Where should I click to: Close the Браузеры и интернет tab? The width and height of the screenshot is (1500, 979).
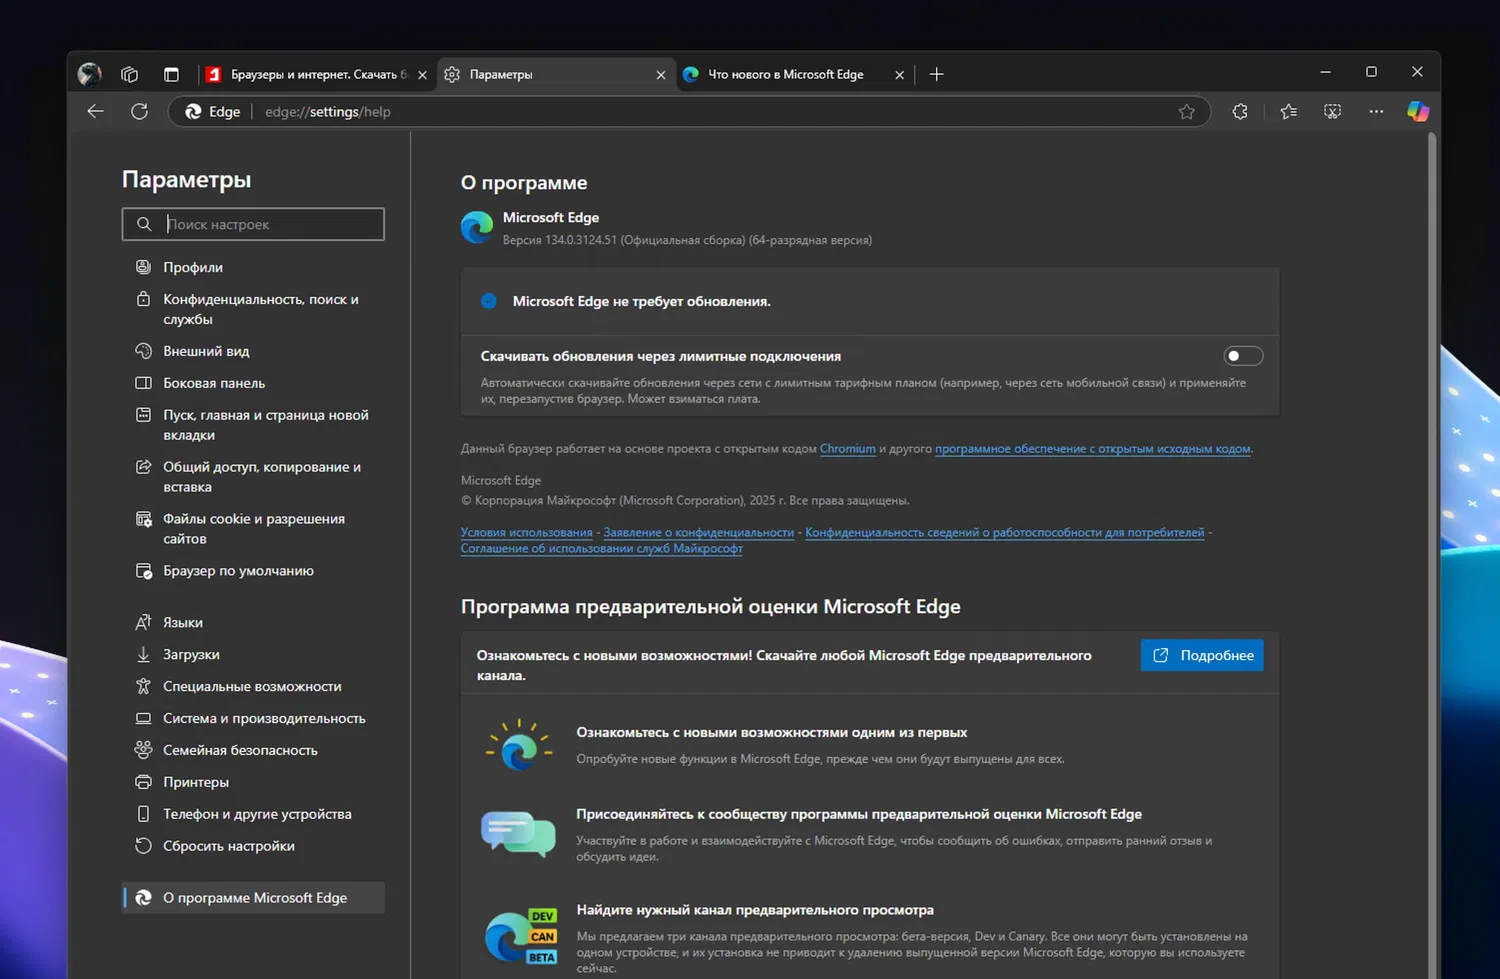pos(422,75)
